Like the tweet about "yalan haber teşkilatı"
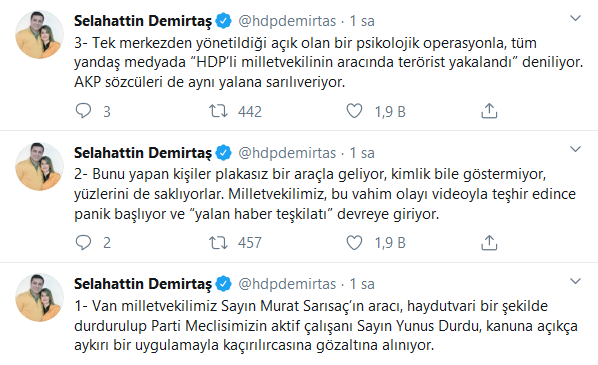The image size is (598, 365). tap(354, 243)
